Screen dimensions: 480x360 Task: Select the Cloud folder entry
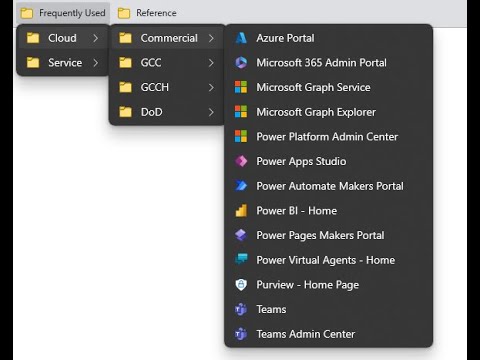63,38
